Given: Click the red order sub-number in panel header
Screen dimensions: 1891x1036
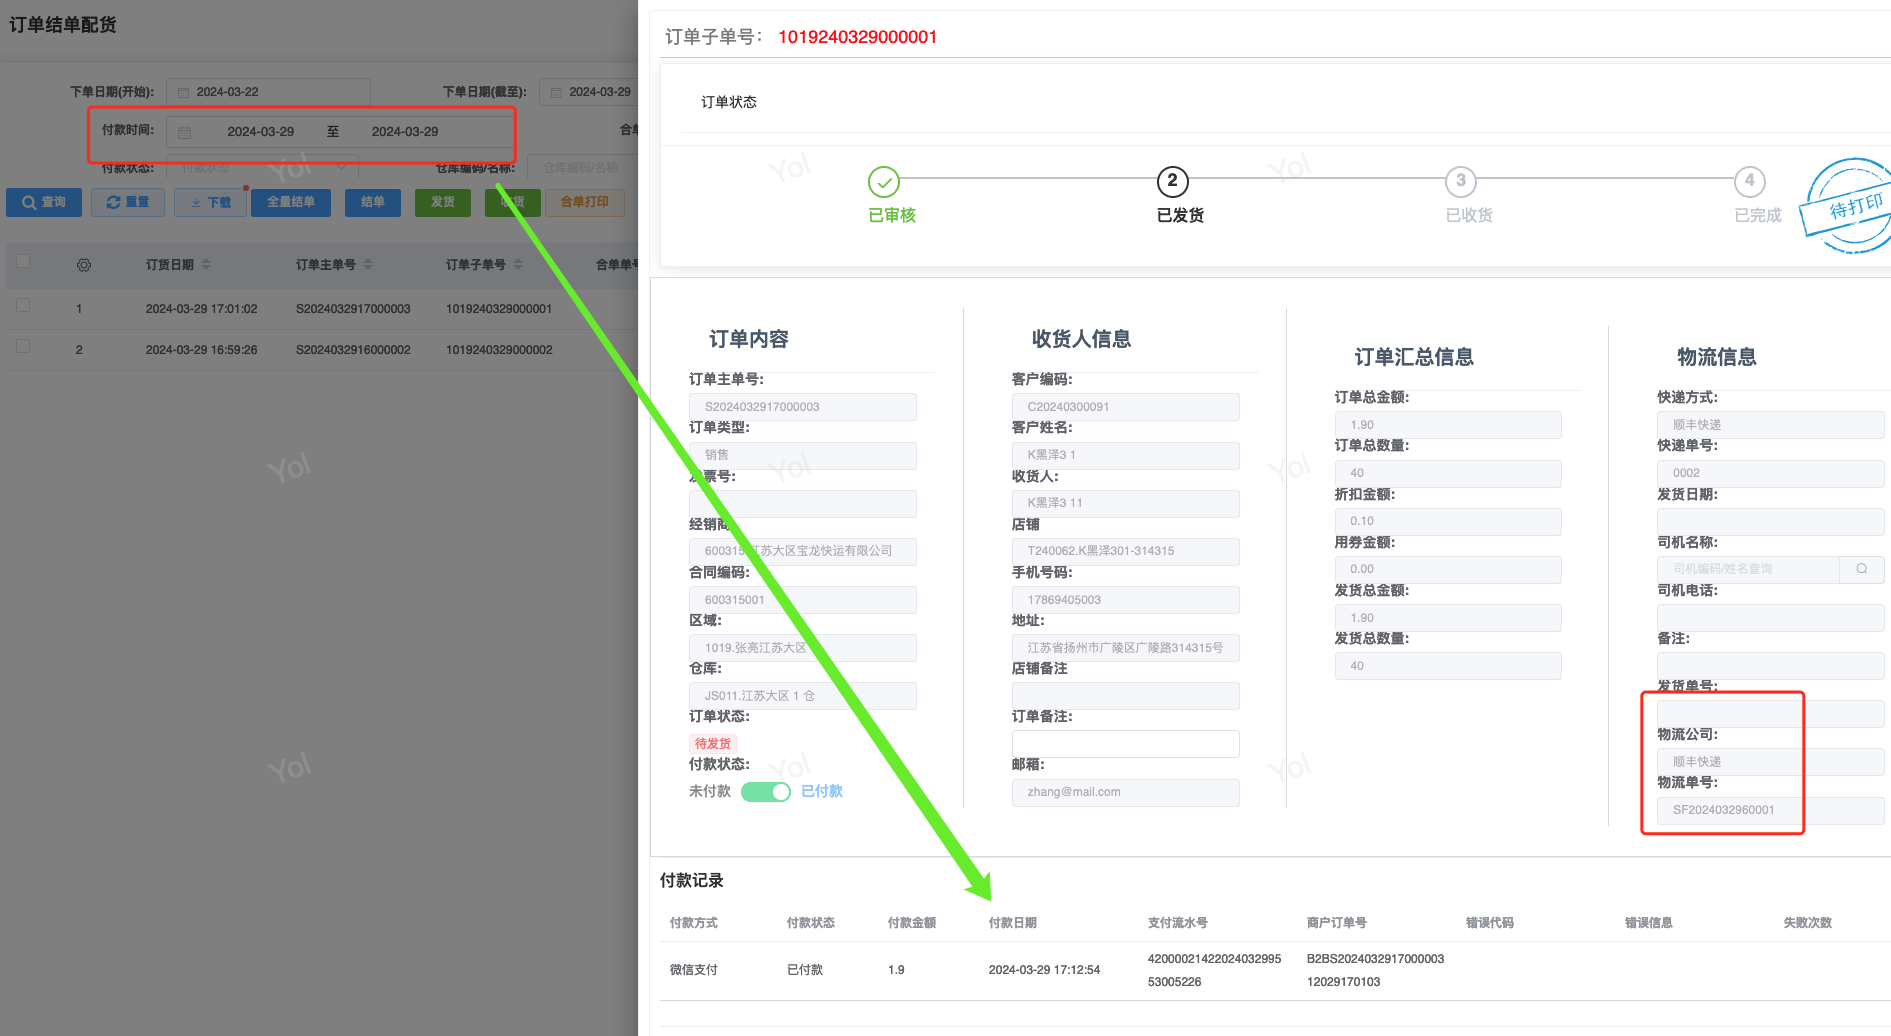Looking at the screenshot, I should click(857, 37).
